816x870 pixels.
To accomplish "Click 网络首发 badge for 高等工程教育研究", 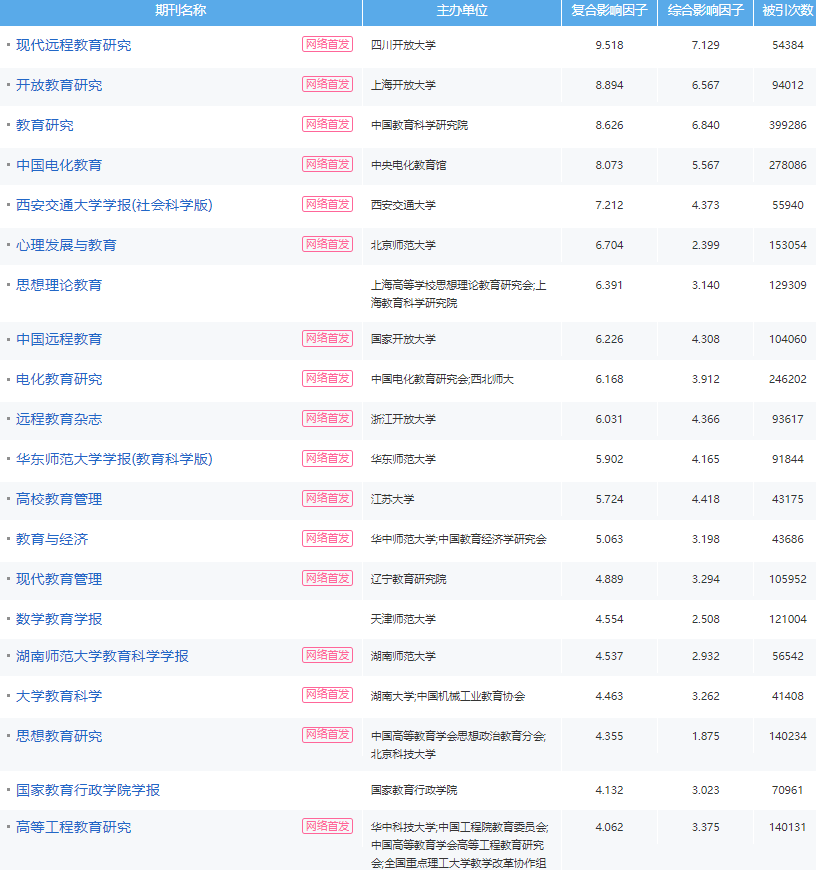I will tap(328, 826).
